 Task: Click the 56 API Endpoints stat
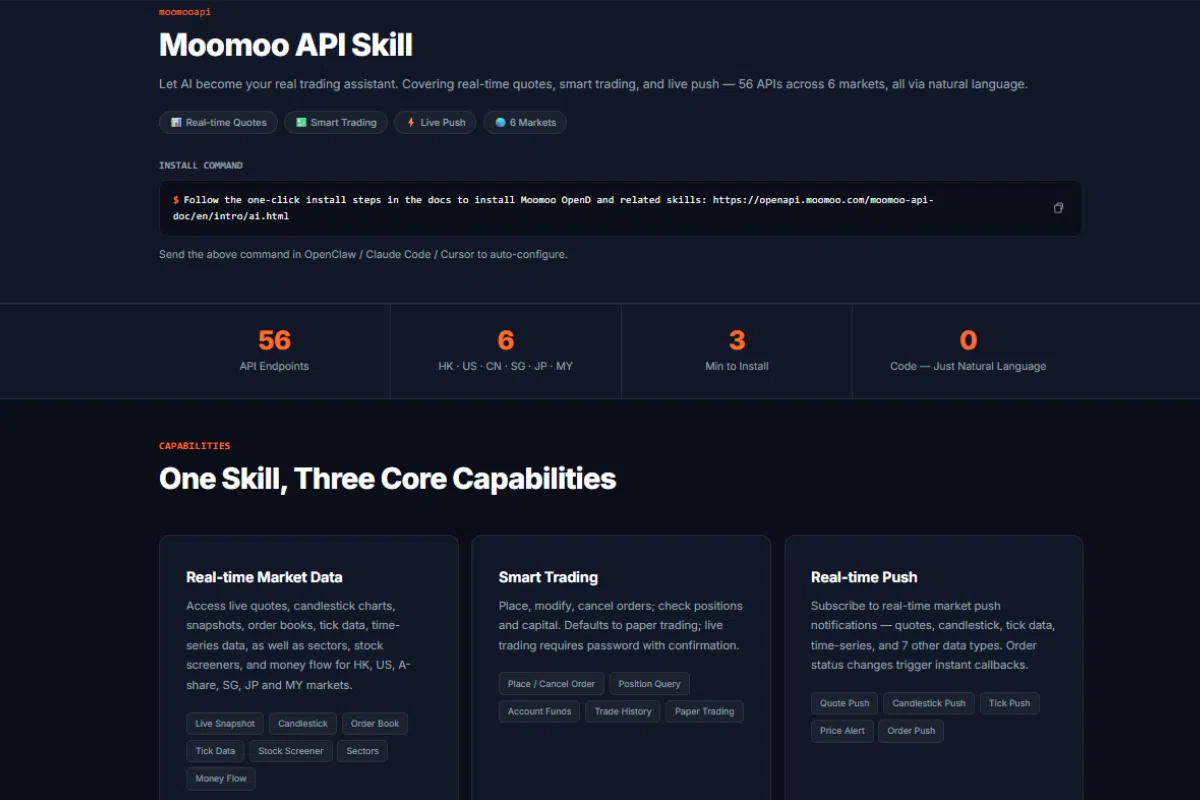click(x=274, y=351)
